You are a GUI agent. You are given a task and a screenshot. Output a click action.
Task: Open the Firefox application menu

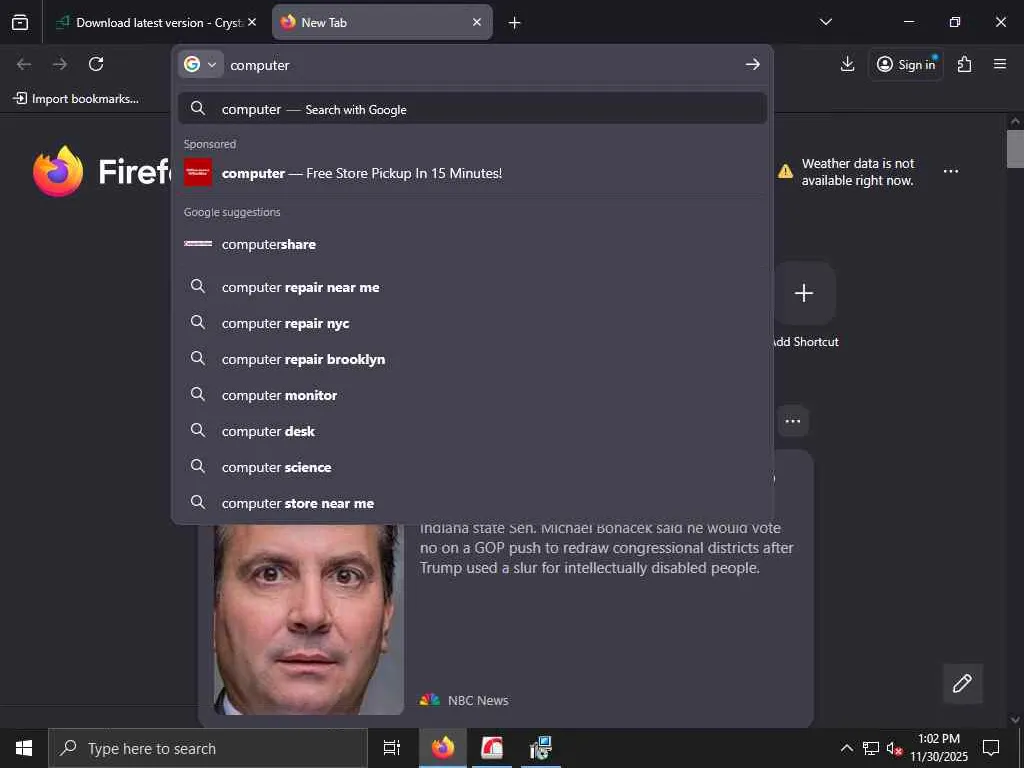point(1000,64)
